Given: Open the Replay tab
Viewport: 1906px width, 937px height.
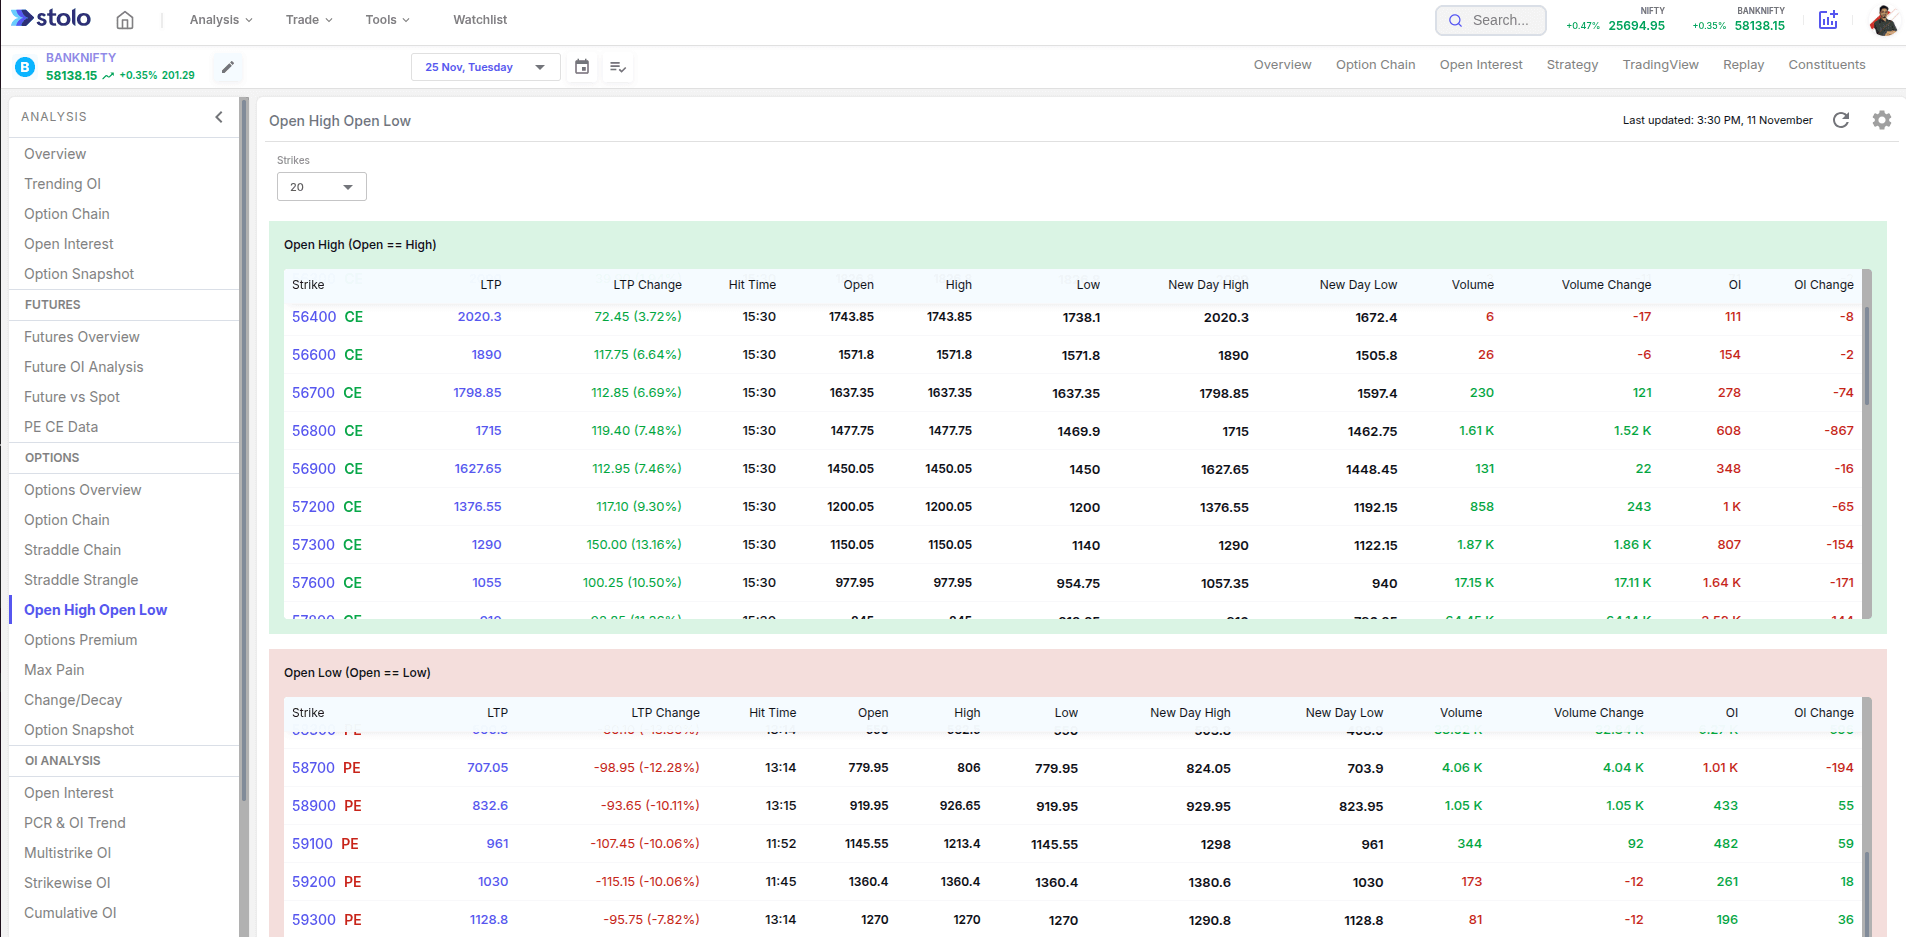Looking at the screenshot, I should pyautogui.click(x=1743, y=65).
